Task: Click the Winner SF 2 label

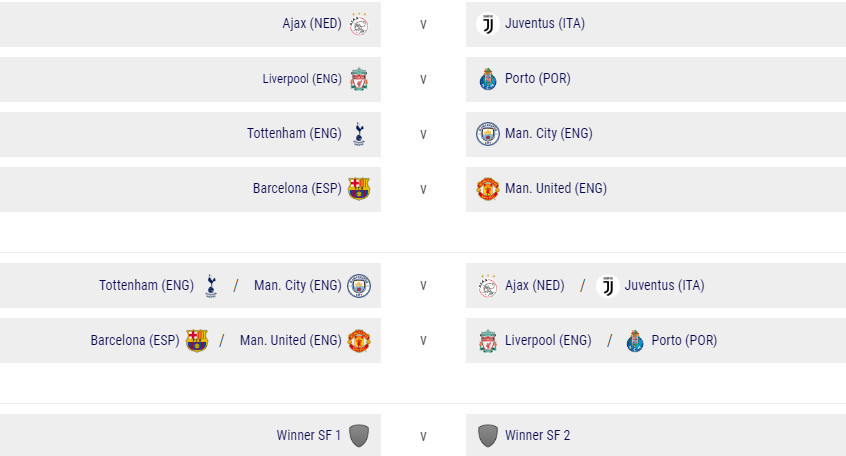Action: (x=538, y=436)
